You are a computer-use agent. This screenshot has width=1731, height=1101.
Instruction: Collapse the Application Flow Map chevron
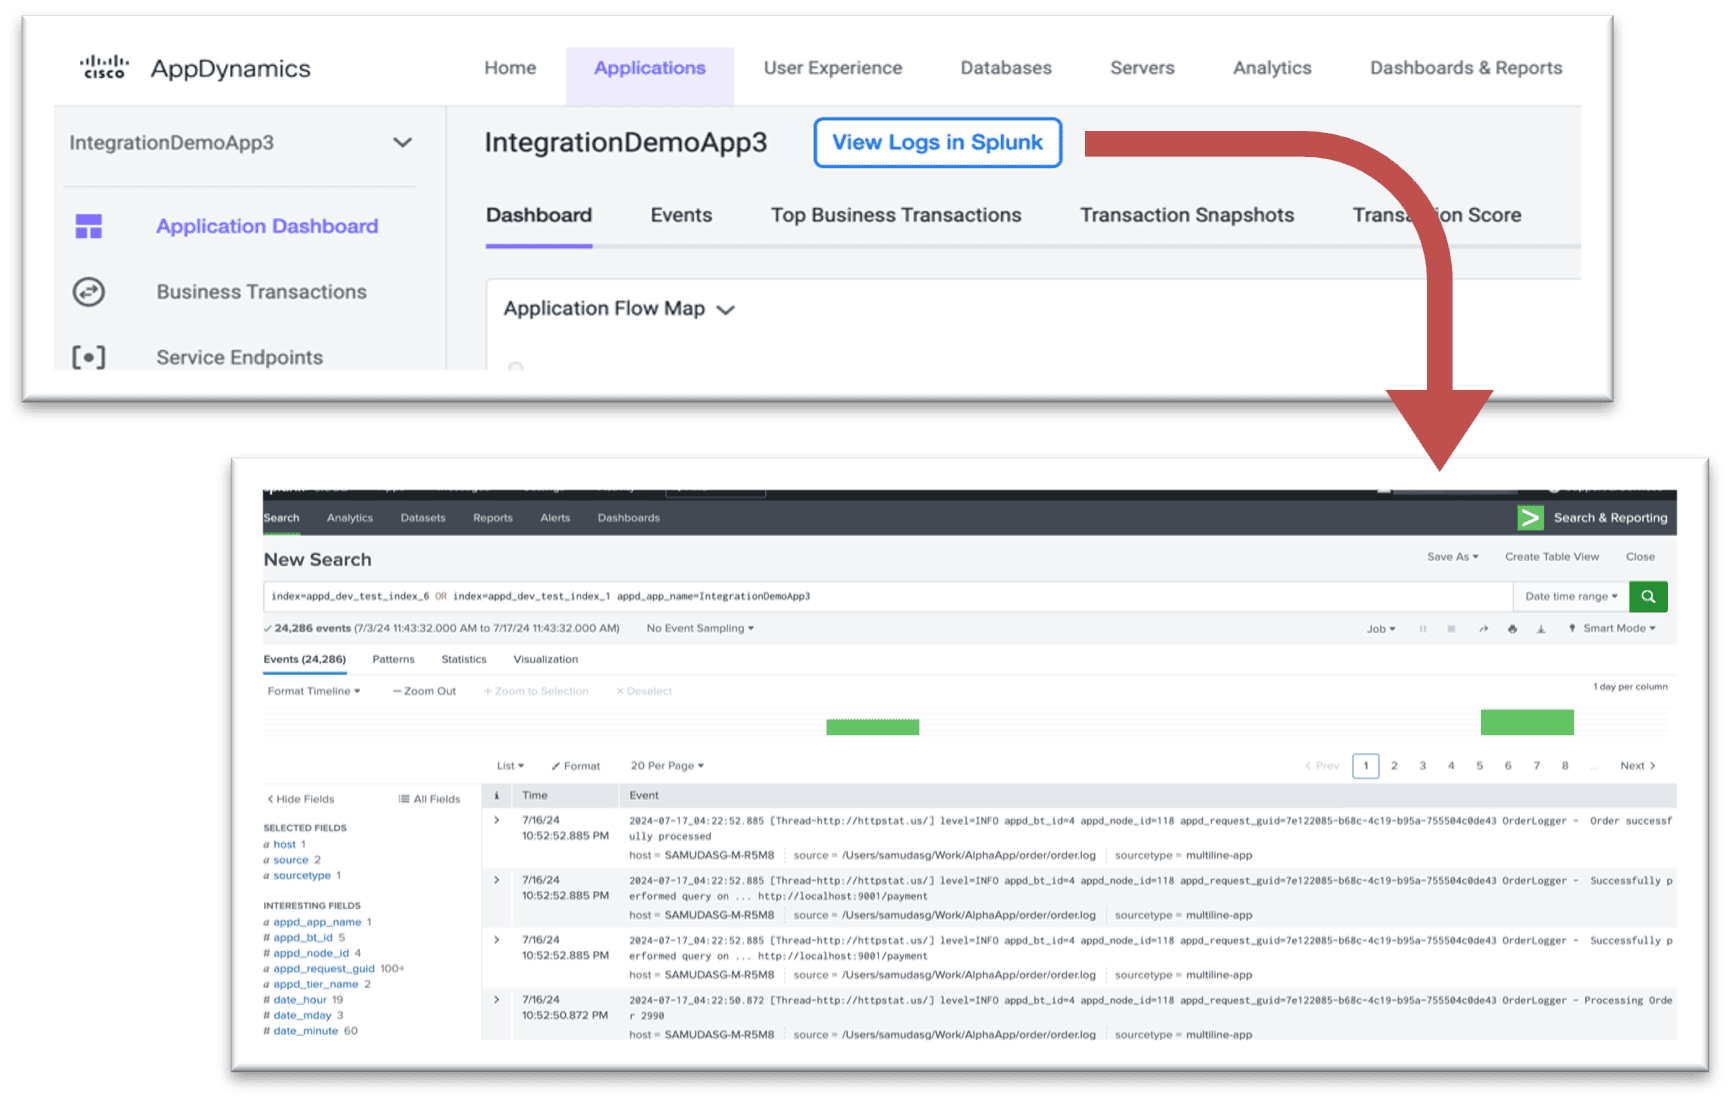(726, 310)
